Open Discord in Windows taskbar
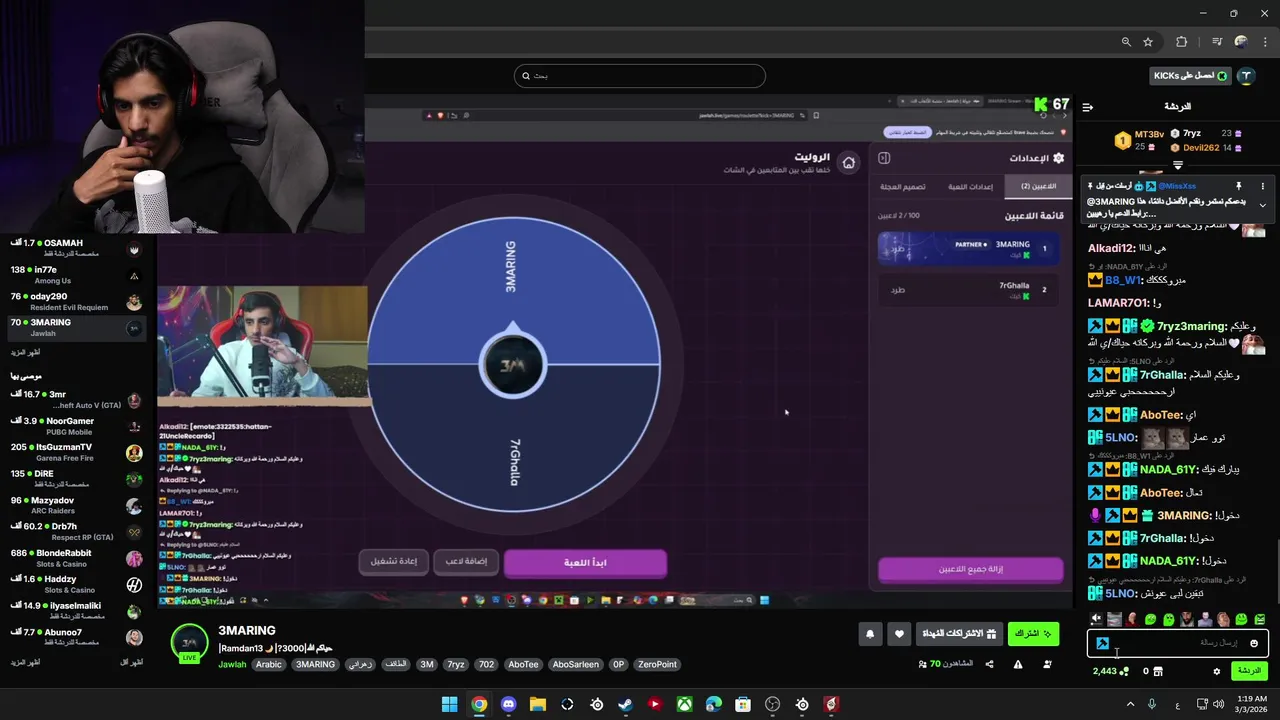The width and height of the screenshot is (1280, 720). [x=508, y=704]
